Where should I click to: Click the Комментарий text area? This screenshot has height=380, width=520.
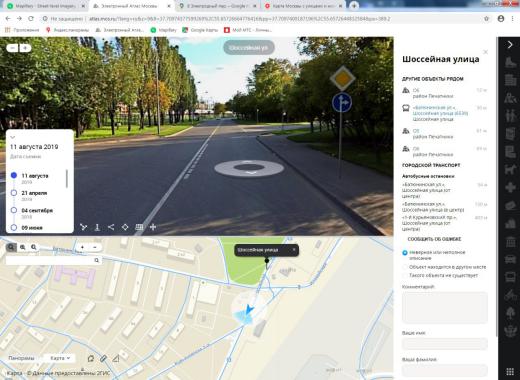coord(445,307)
